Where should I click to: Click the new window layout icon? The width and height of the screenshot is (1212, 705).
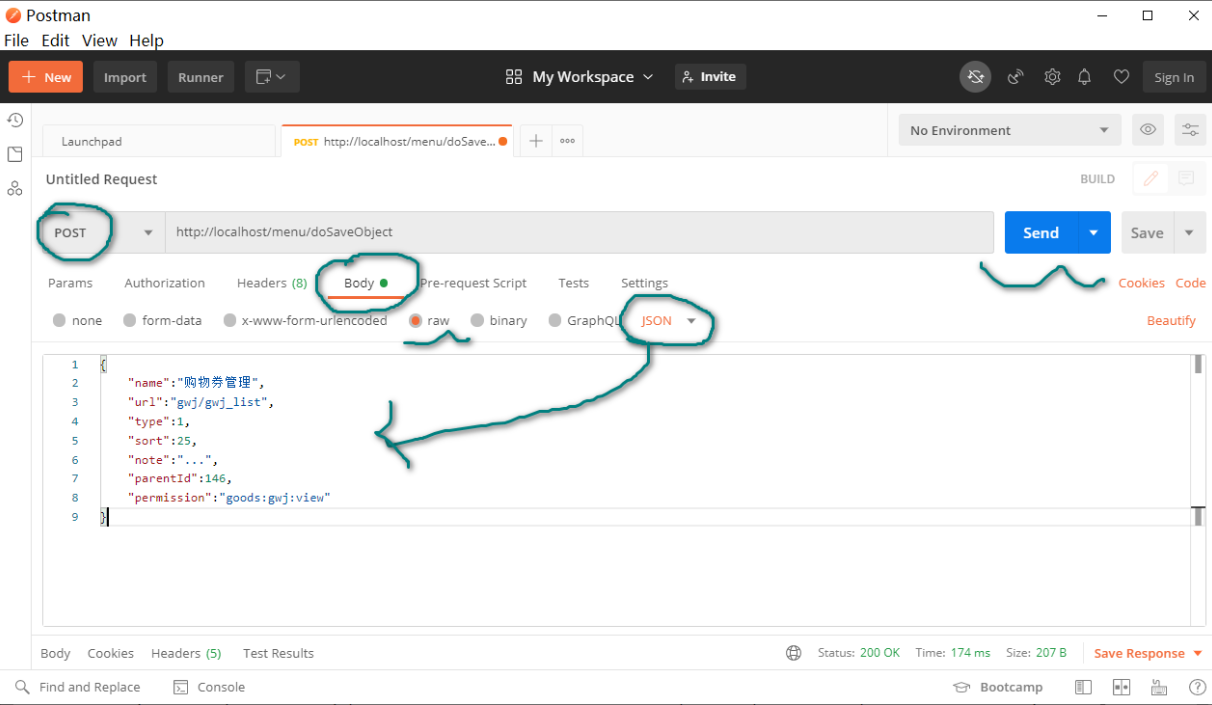click(x=271, y=77)
